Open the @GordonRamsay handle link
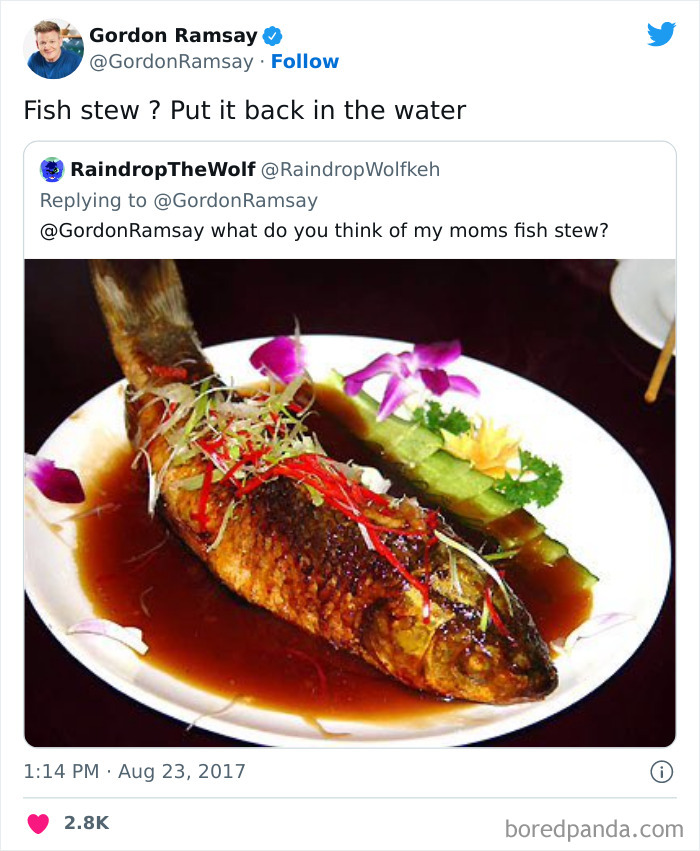The height and width of the screenshot is (851, 700). (172, 62)
